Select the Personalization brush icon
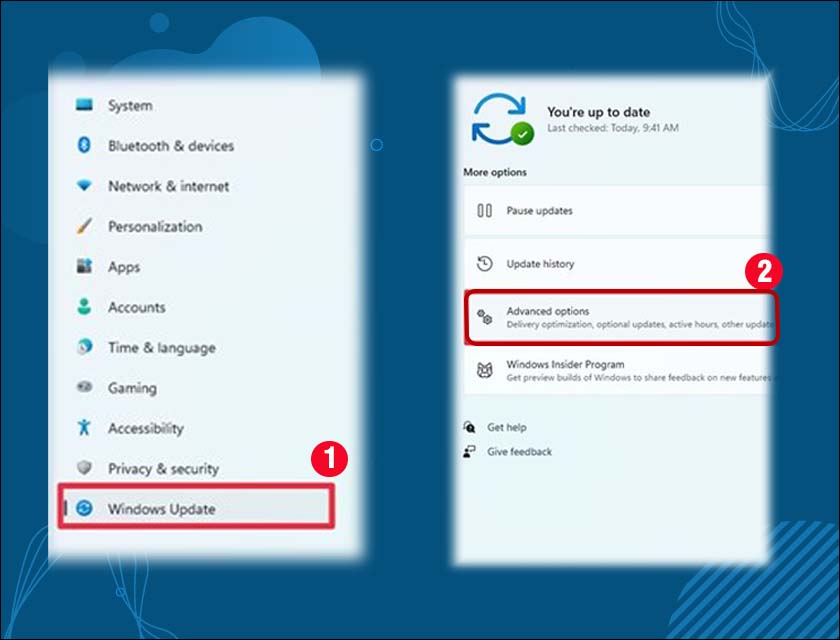The image size is (840, 640). 88,226
